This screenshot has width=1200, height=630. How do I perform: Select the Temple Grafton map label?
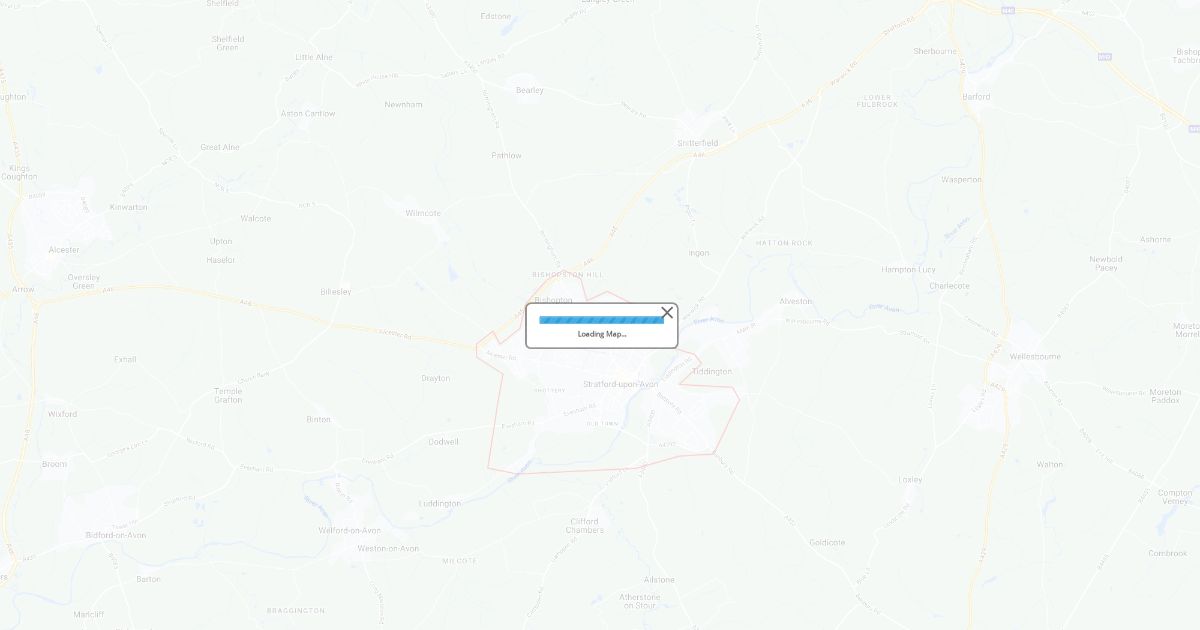[228, 395]
